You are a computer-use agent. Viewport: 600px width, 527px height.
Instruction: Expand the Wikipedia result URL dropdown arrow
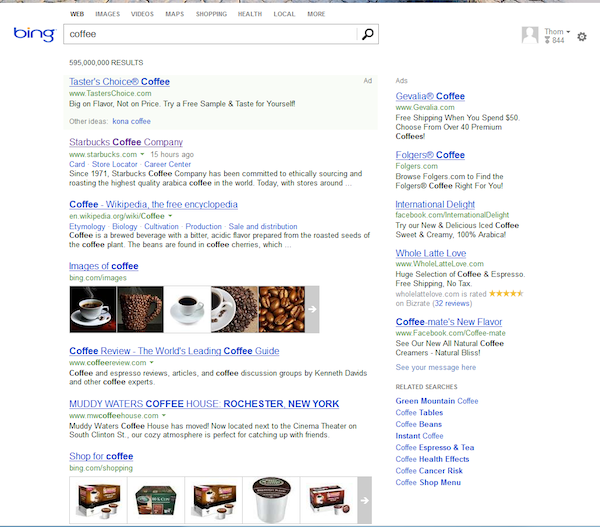[170, 216]
